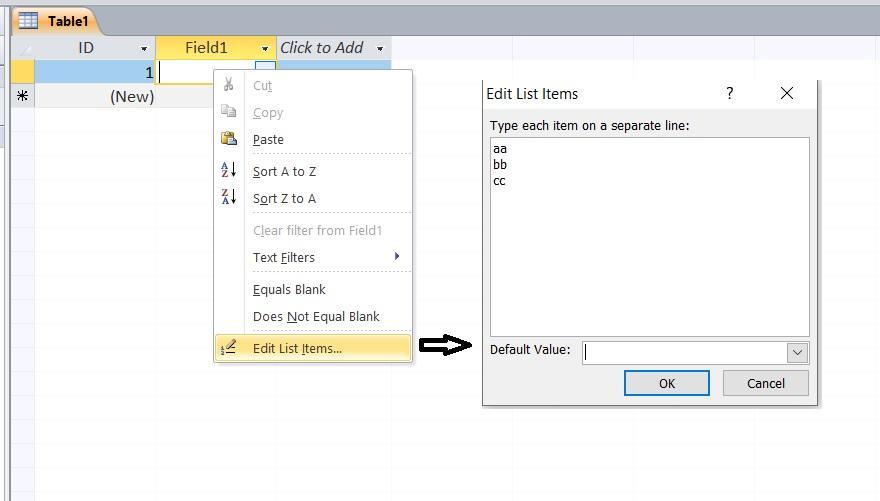Click in the list items text area
880x501 pixels.
(x=649, y=250)
